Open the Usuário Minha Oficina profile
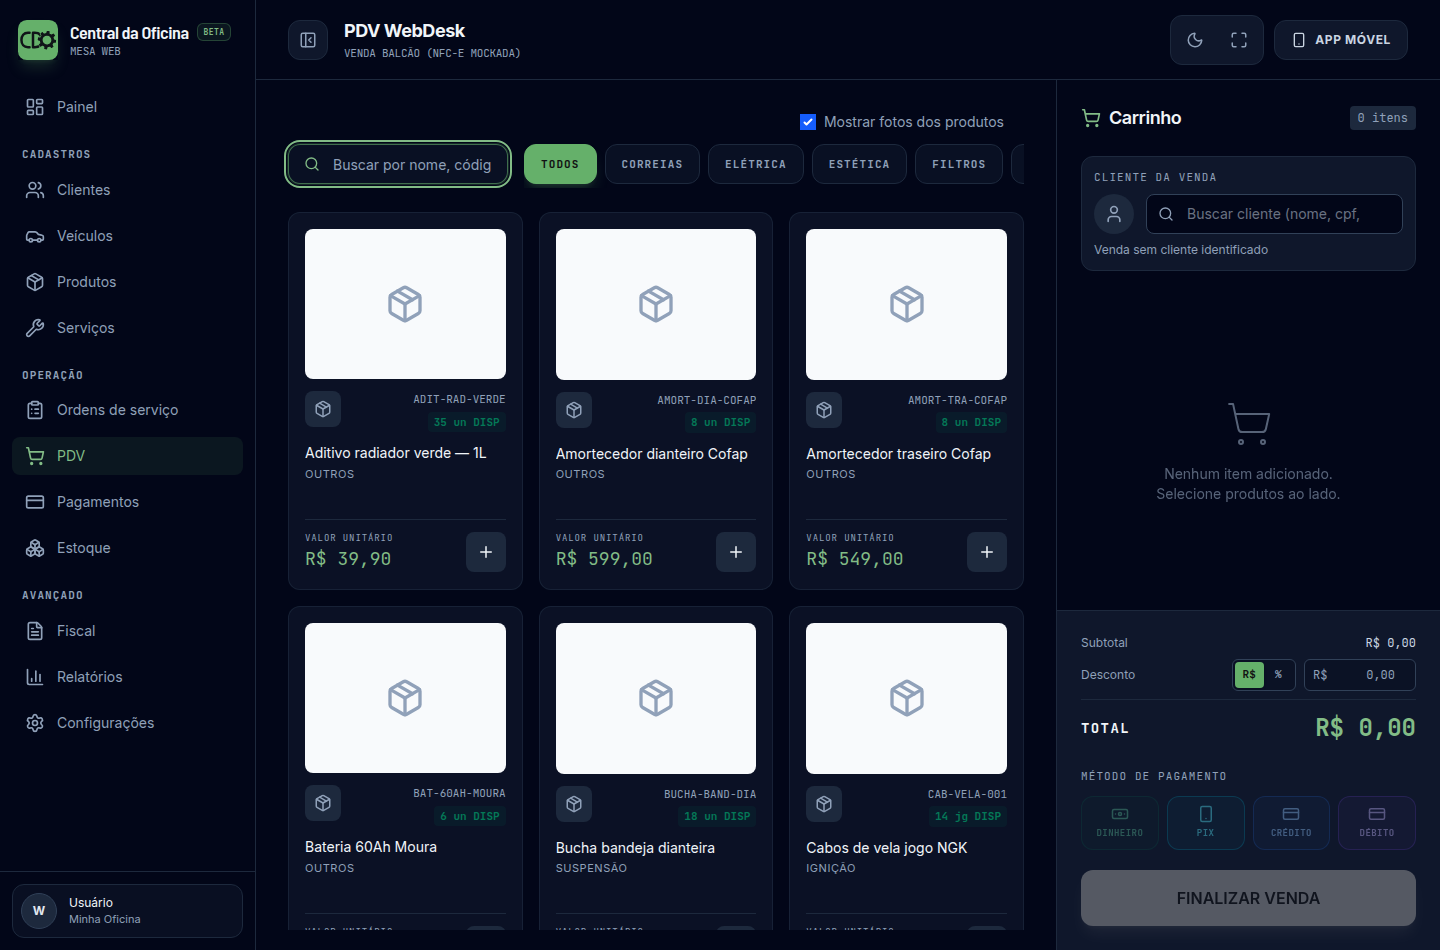Viewport: 1440px width, 950px height. 127,911
